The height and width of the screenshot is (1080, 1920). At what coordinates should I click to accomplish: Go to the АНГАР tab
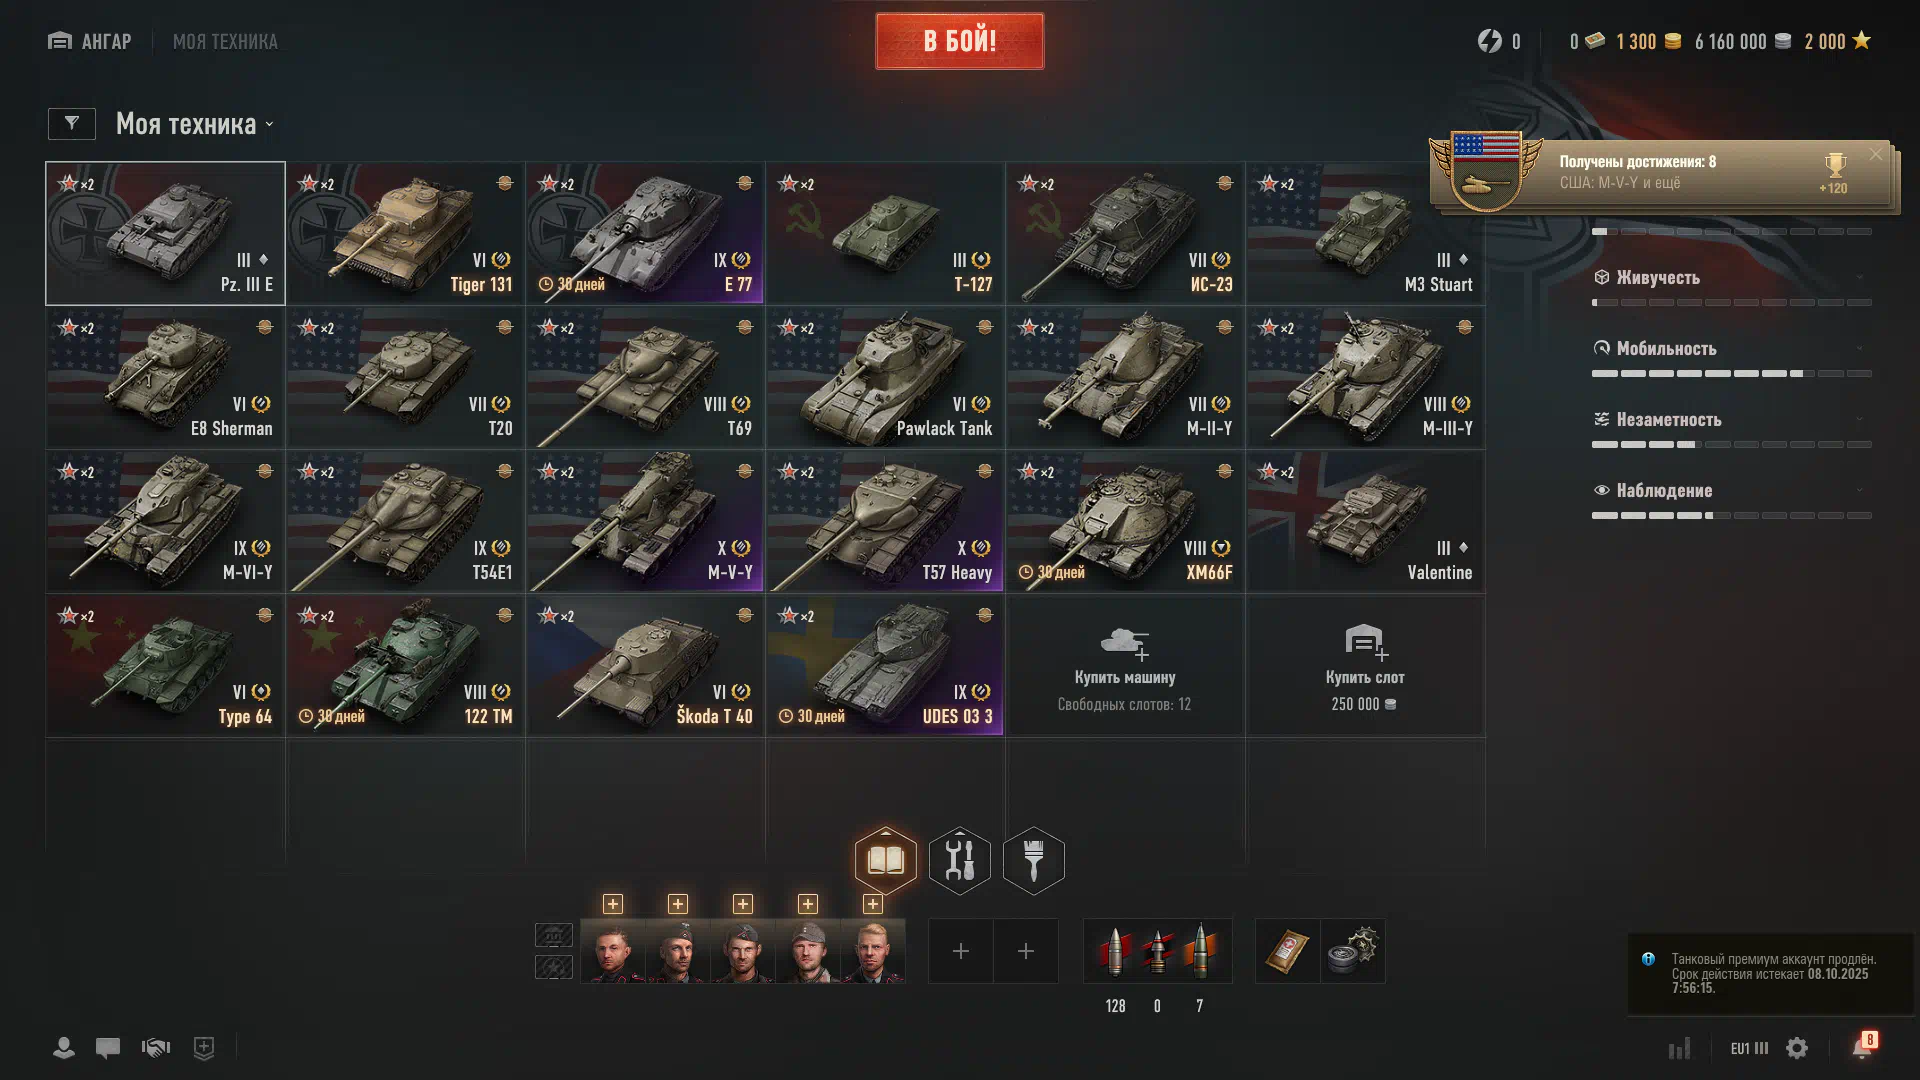pyautogui.click(x=90, y=42)
